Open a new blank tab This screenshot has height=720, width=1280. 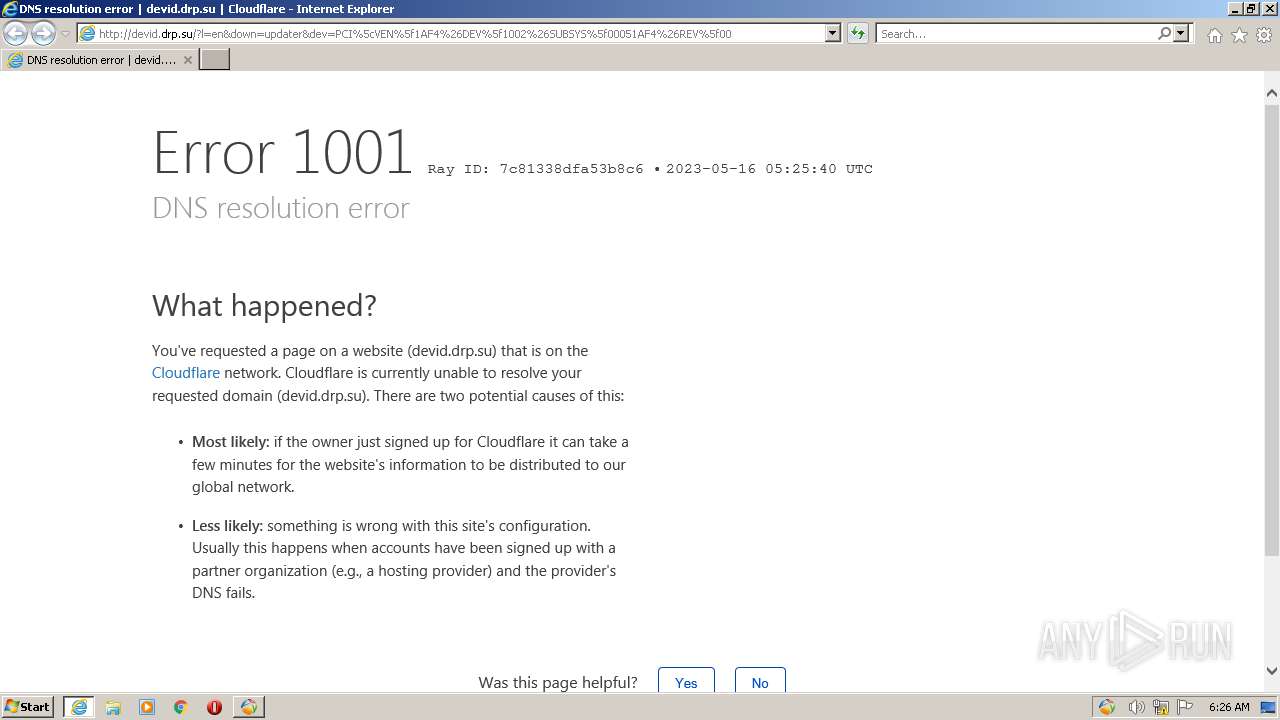click(x=215, y=60)
